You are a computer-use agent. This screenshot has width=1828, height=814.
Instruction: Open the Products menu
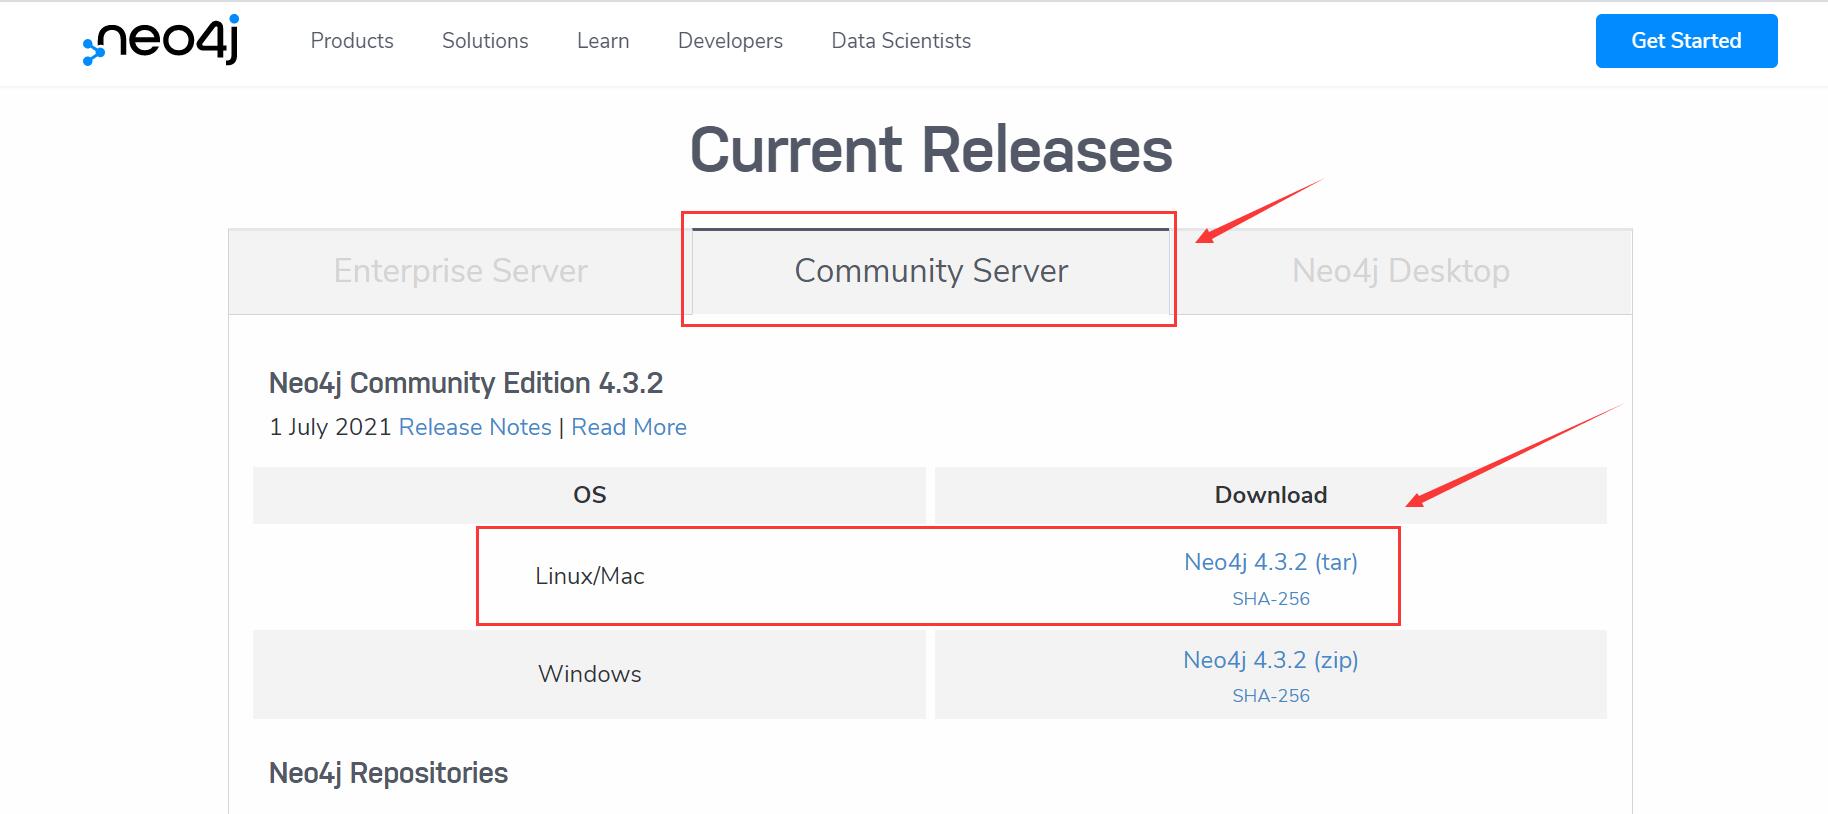point(352,41)
